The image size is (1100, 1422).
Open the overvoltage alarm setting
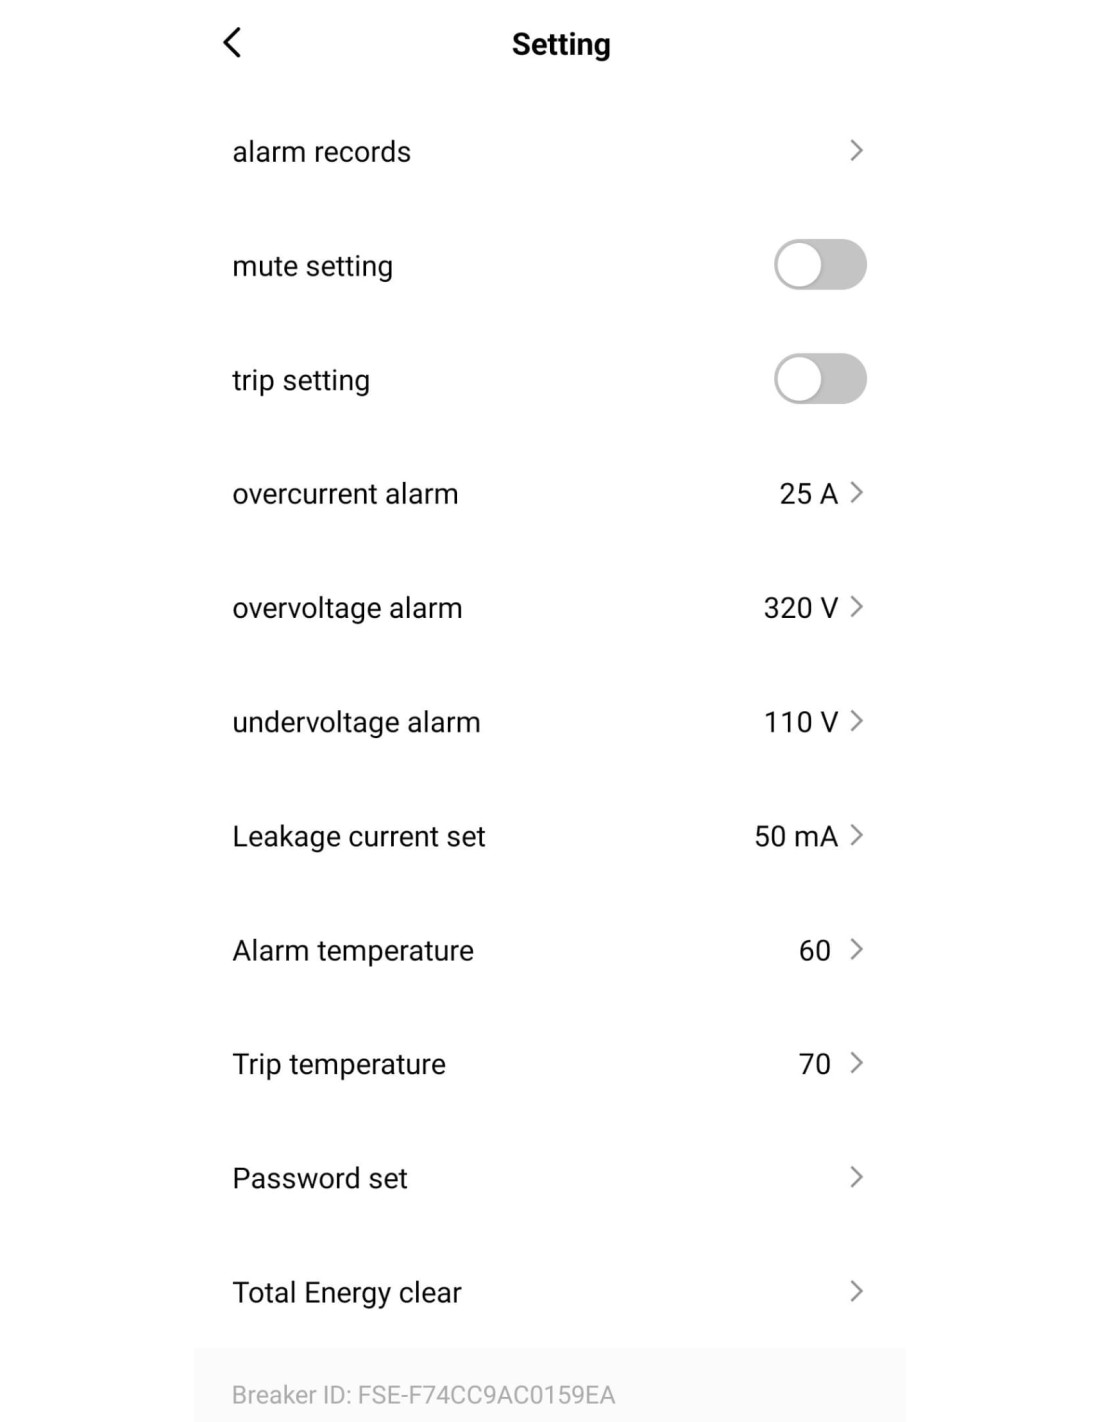pyautogui.click(x=550, y=608)
